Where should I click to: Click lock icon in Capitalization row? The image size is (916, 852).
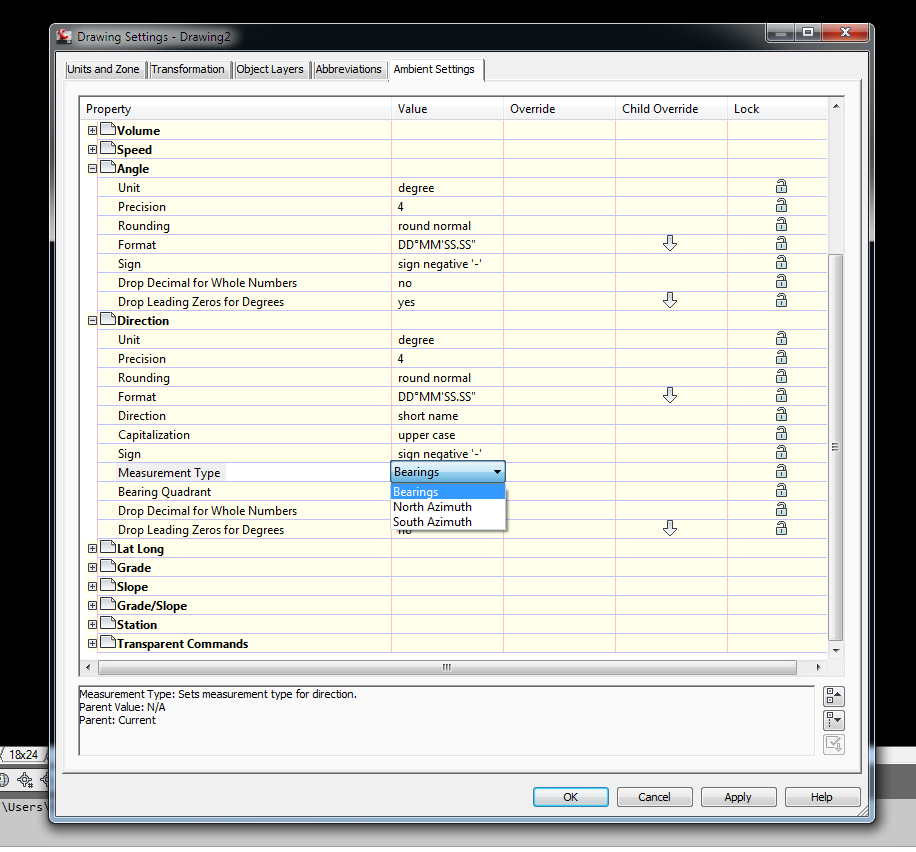(x=781, y=434)
